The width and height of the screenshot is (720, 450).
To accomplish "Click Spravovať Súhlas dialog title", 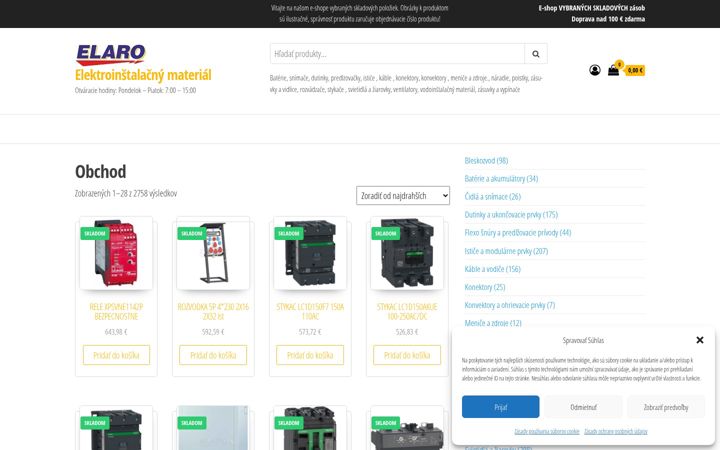I will [x=583, y=340].
